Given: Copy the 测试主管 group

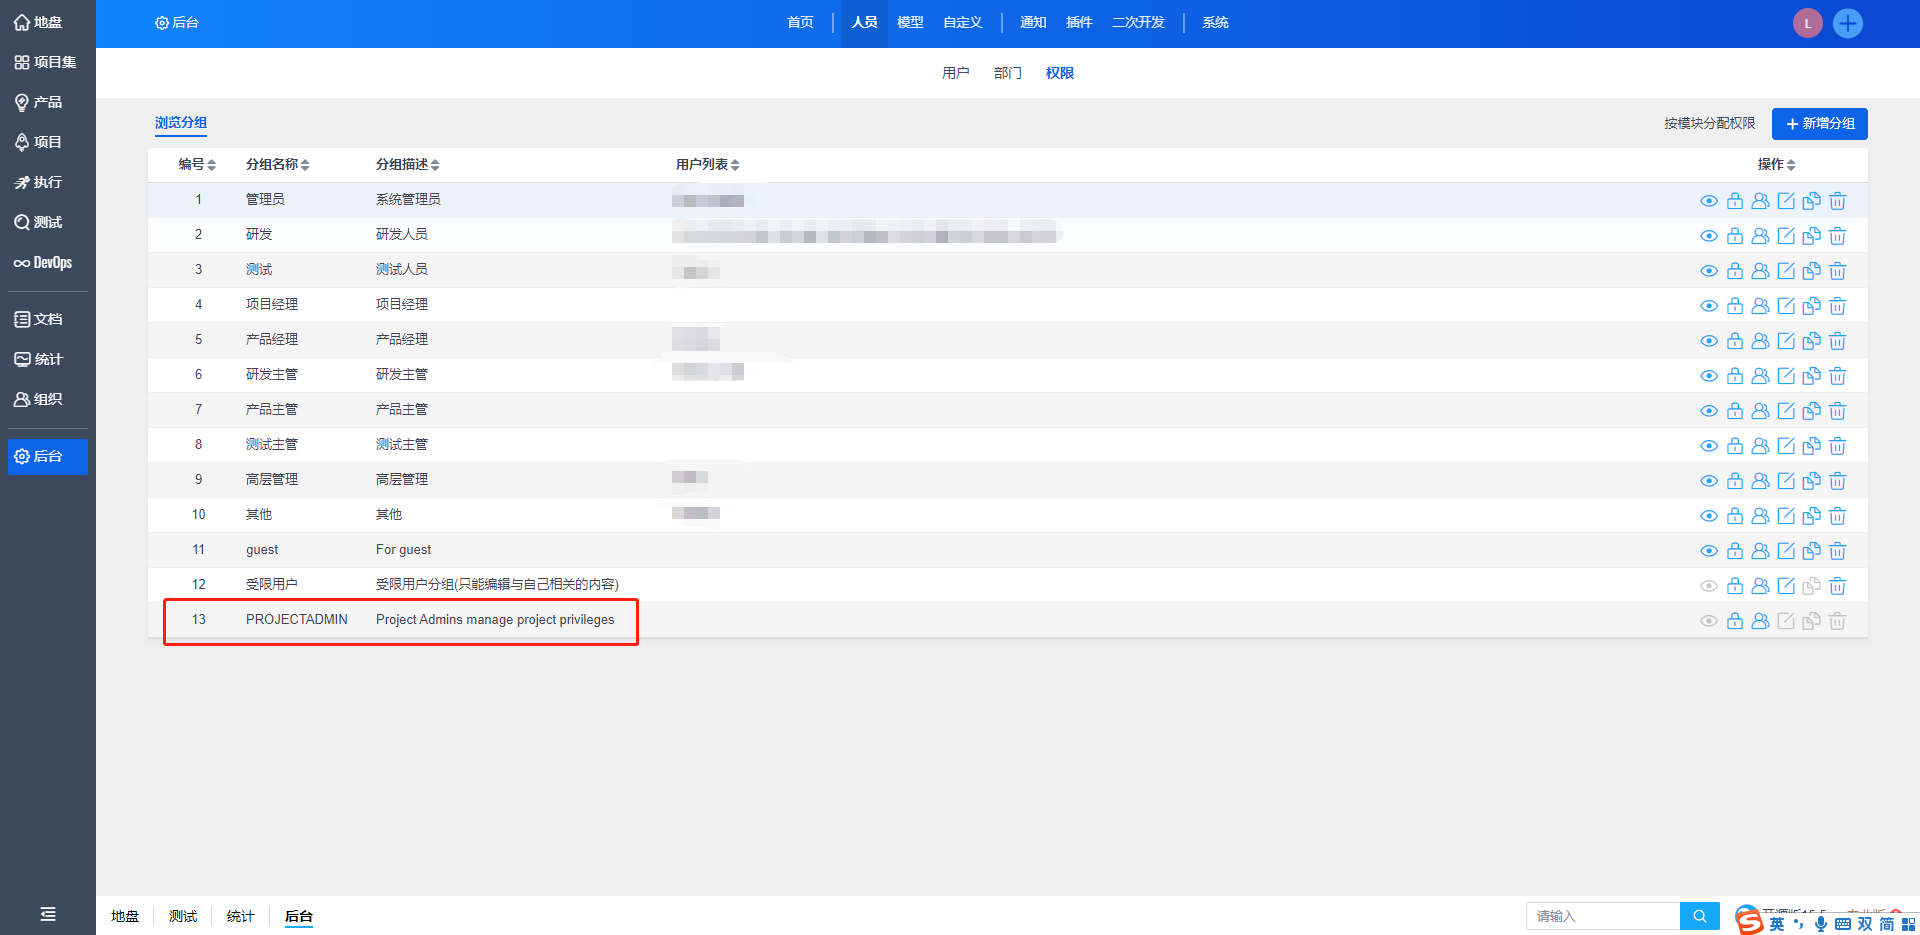Looking at the screenshot, I should [x=1811, y=446].
